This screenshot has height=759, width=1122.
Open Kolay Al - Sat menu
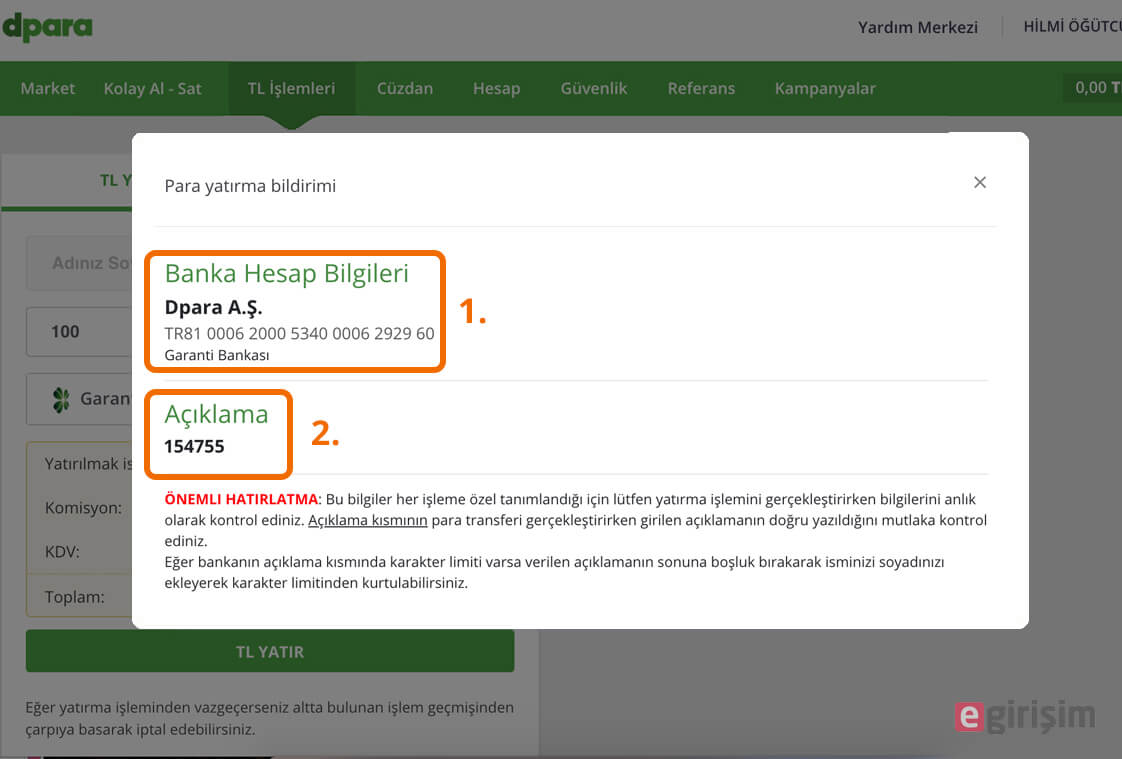152,89
